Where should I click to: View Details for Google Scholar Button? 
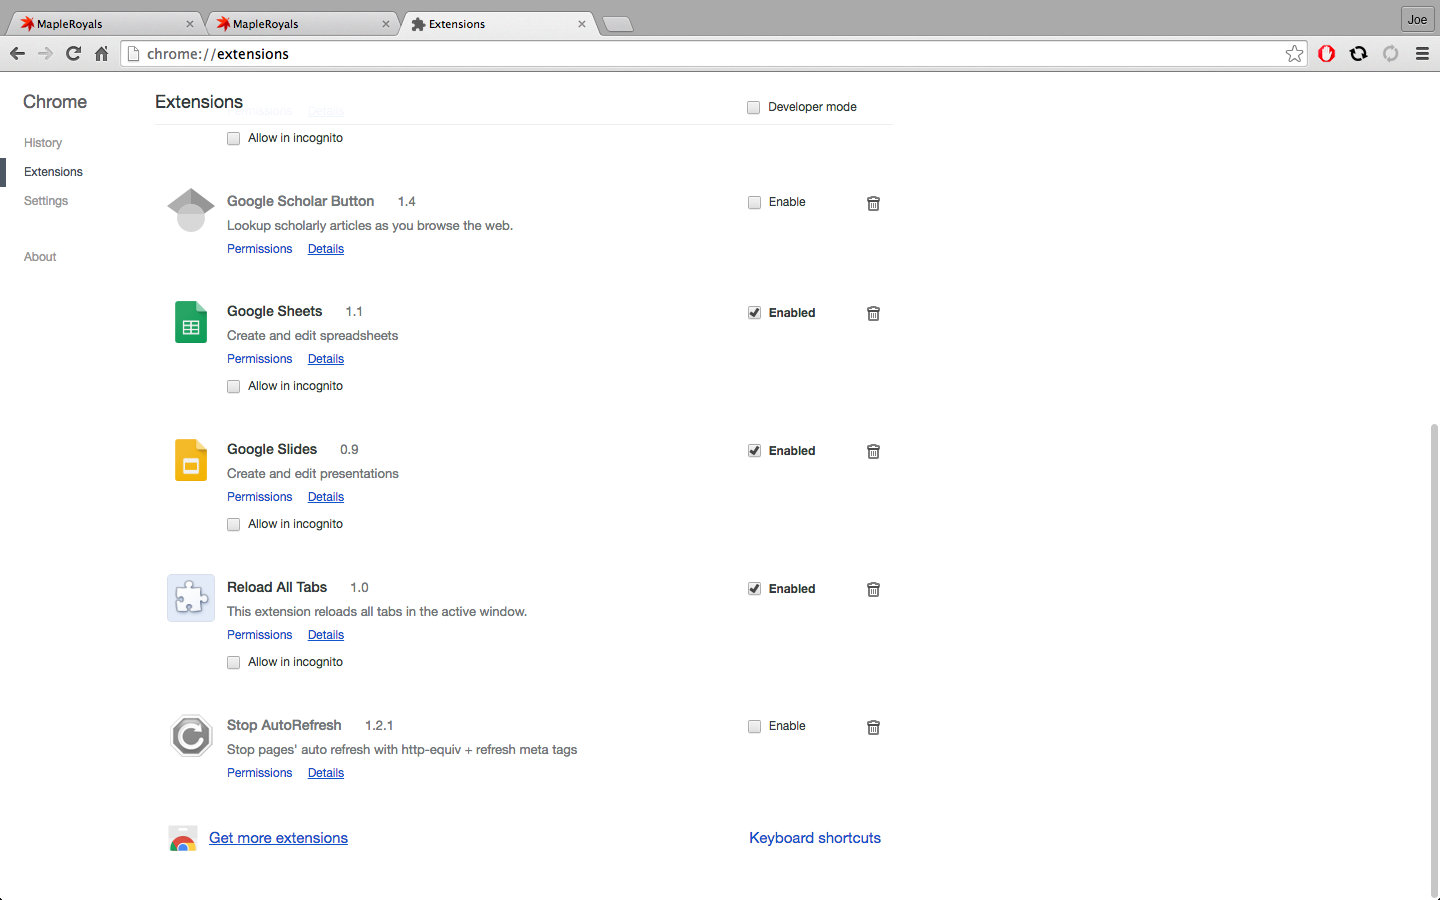point(326,249)
